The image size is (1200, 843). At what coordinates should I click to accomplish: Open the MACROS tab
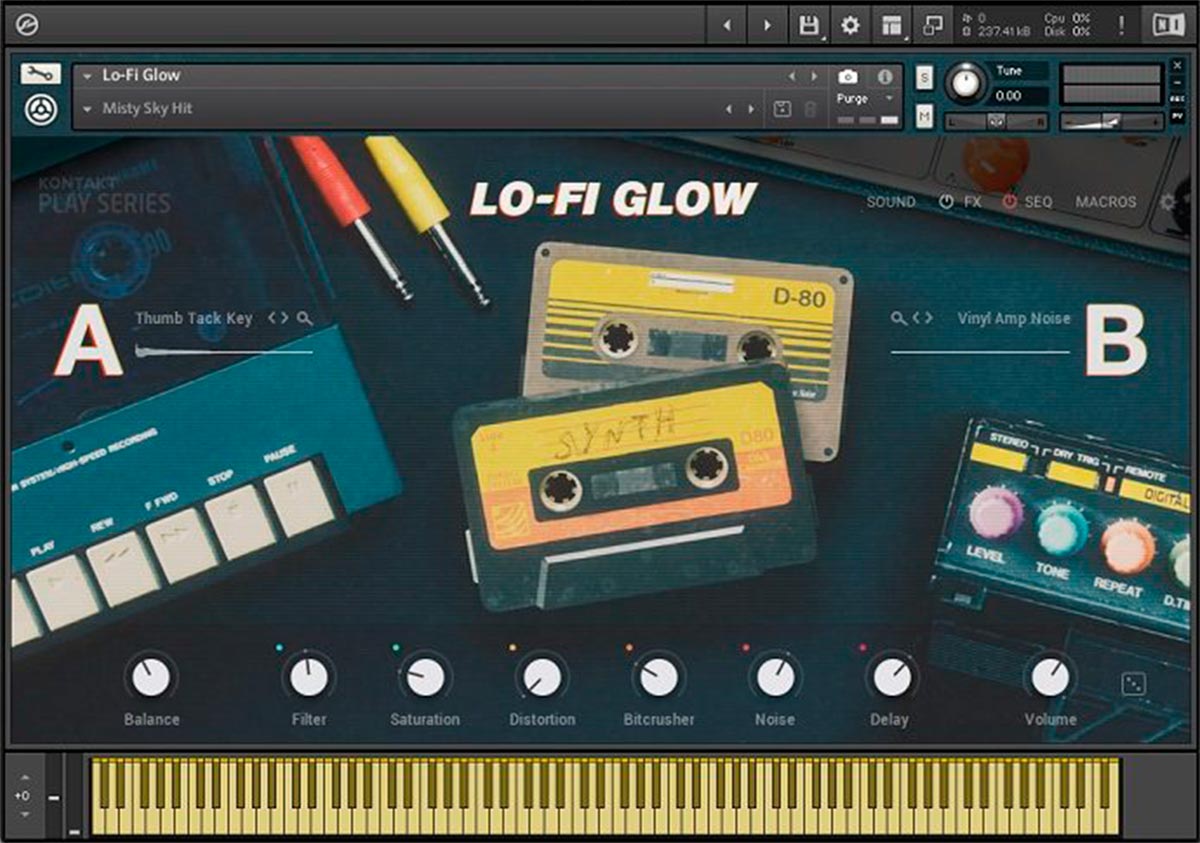click(x=1106, y=201)
